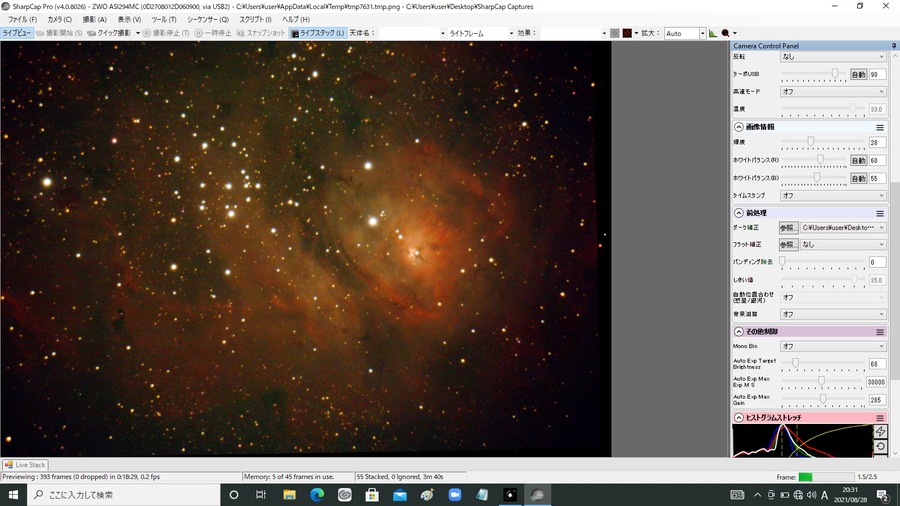Toggle ターボUSB 自動 button
Image resolution: width=900 pixels, height=506 pixels.
(x=858, y=75)
